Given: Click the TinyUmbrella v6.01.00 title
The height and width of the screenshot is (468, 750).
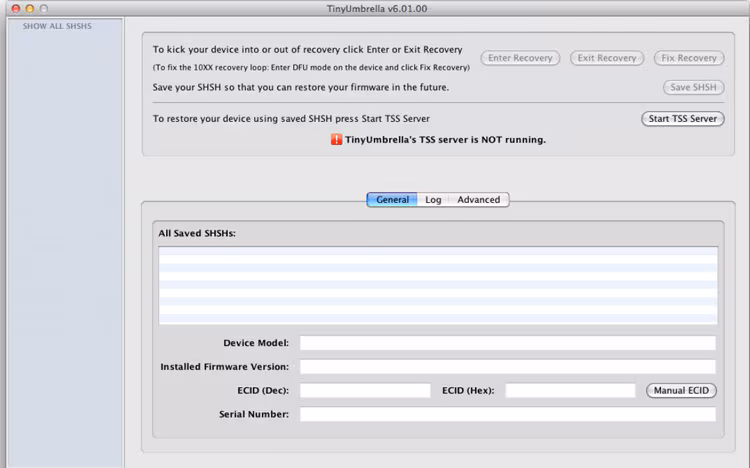Looking at the screenshot, I should point(377,9).
